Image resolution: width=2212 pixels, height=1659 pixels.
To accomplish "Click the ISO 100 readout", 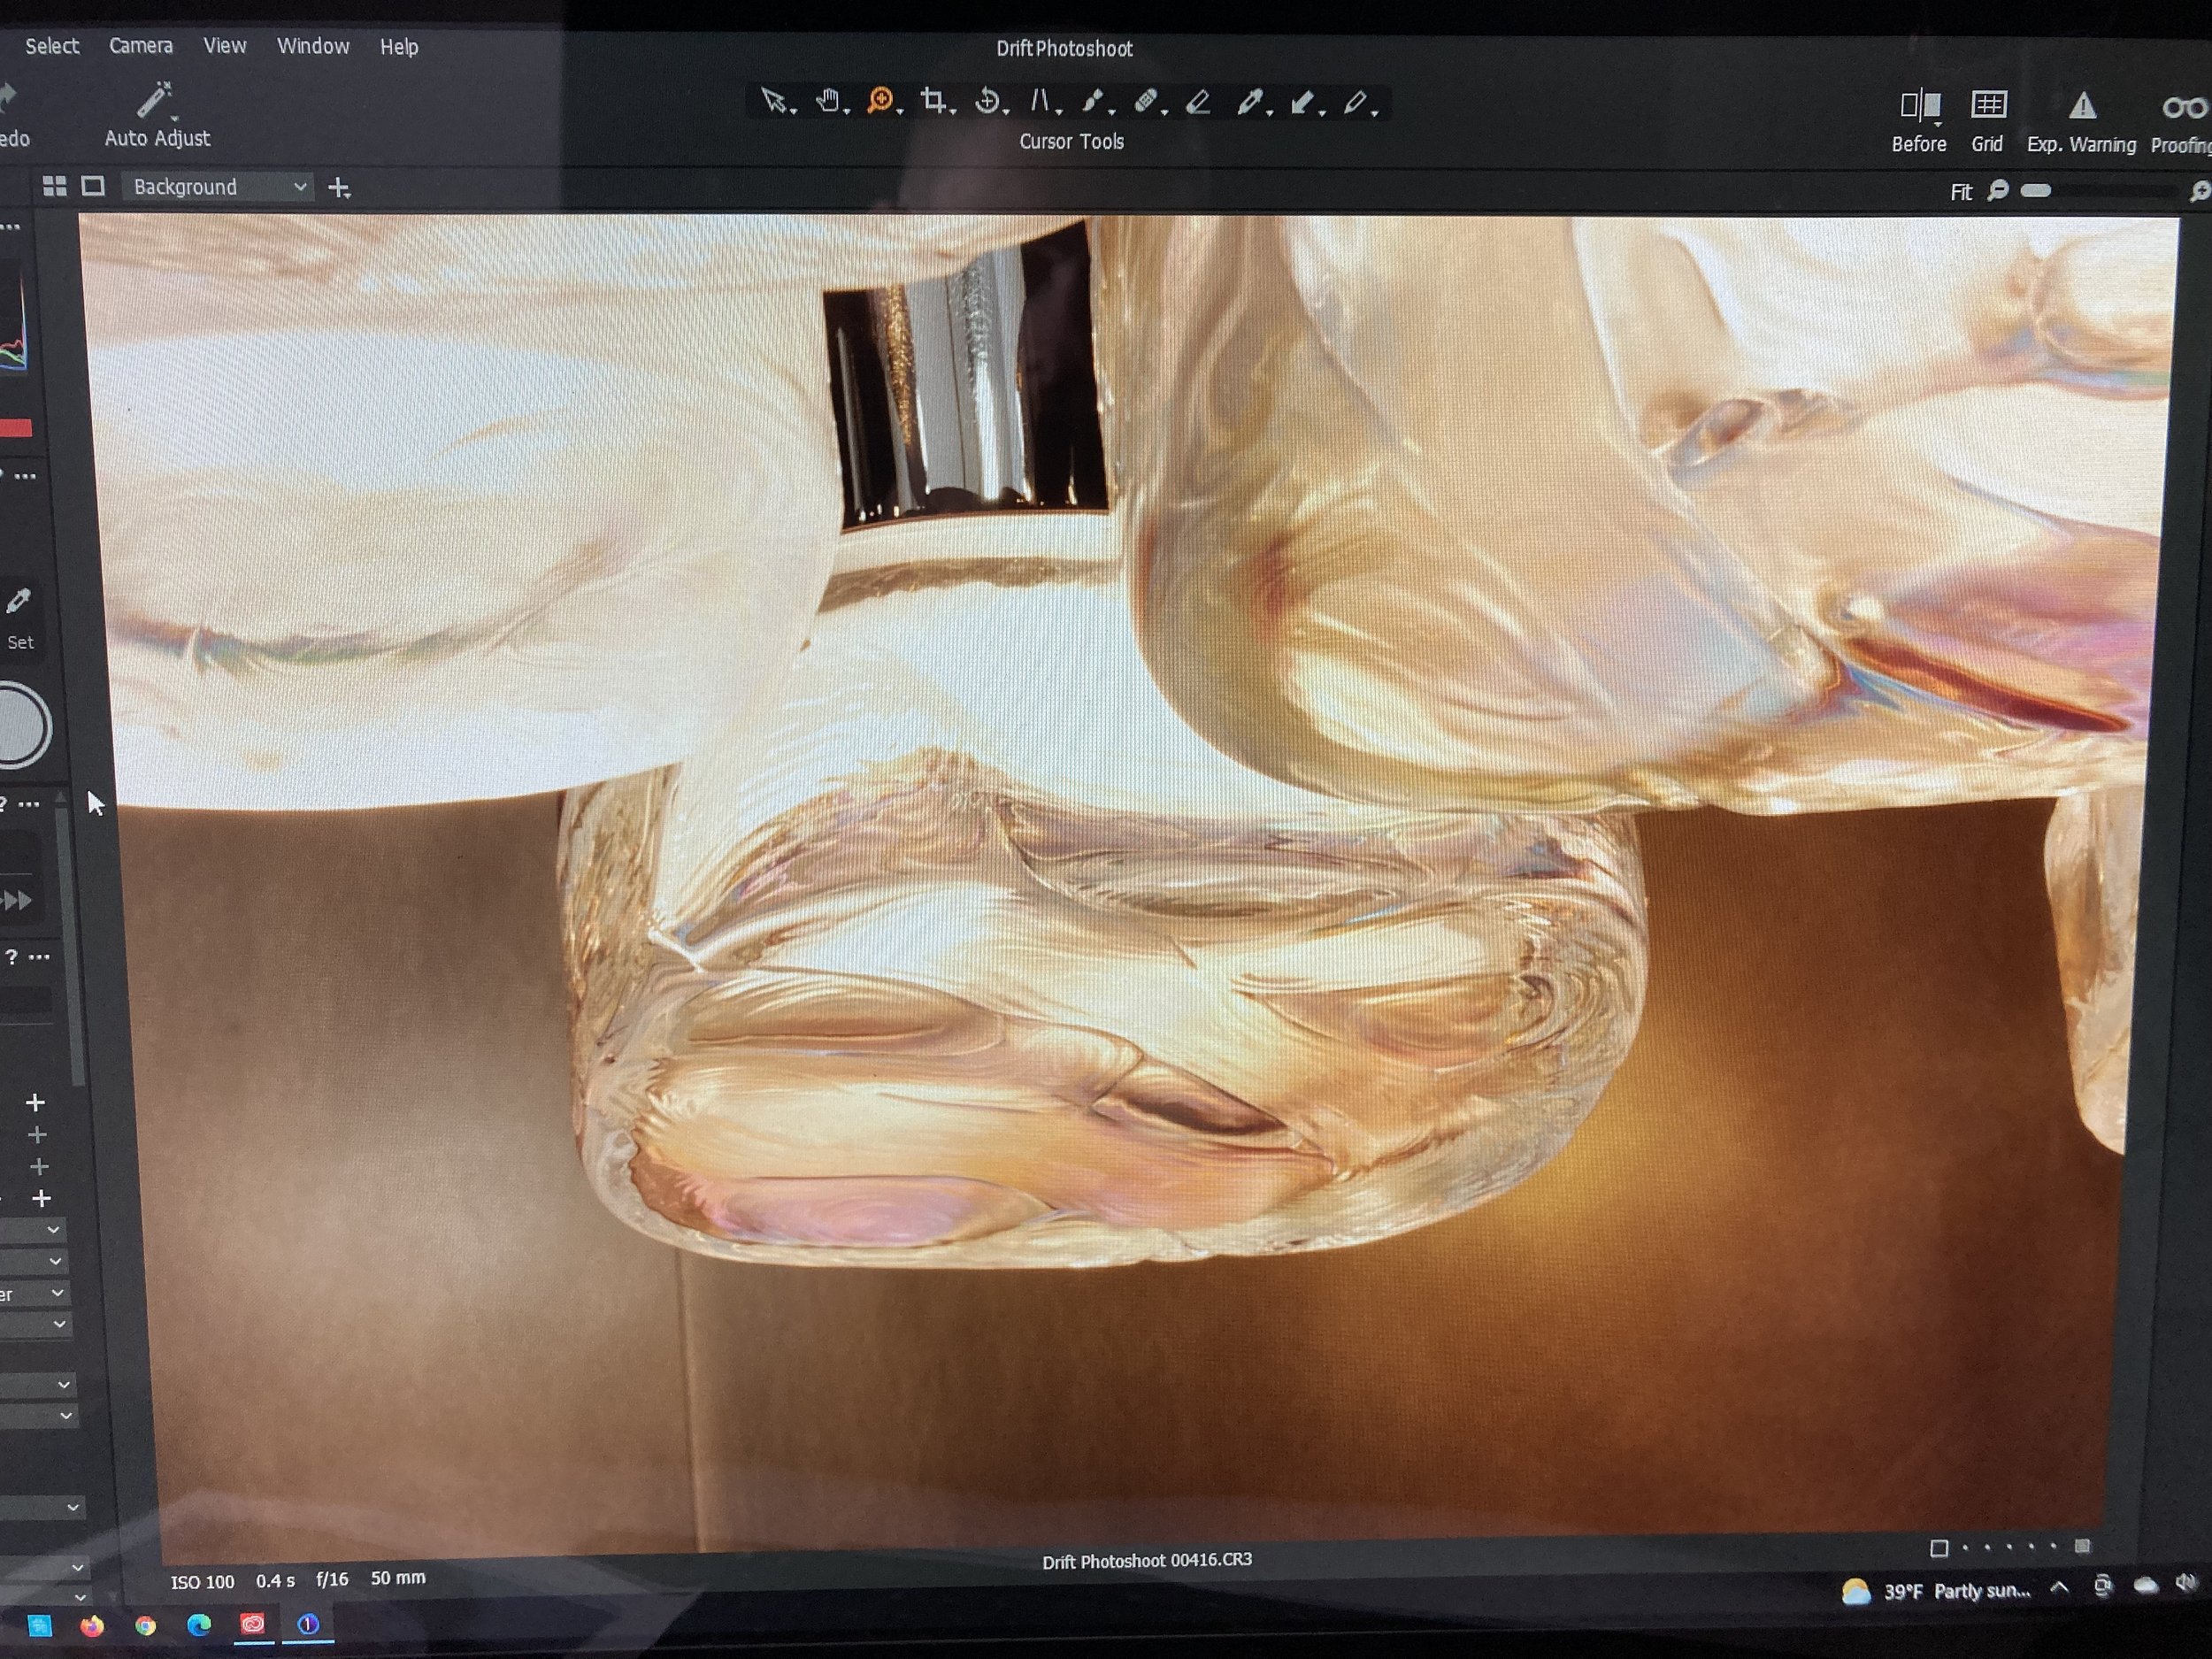I will (x=202, y=1582).
